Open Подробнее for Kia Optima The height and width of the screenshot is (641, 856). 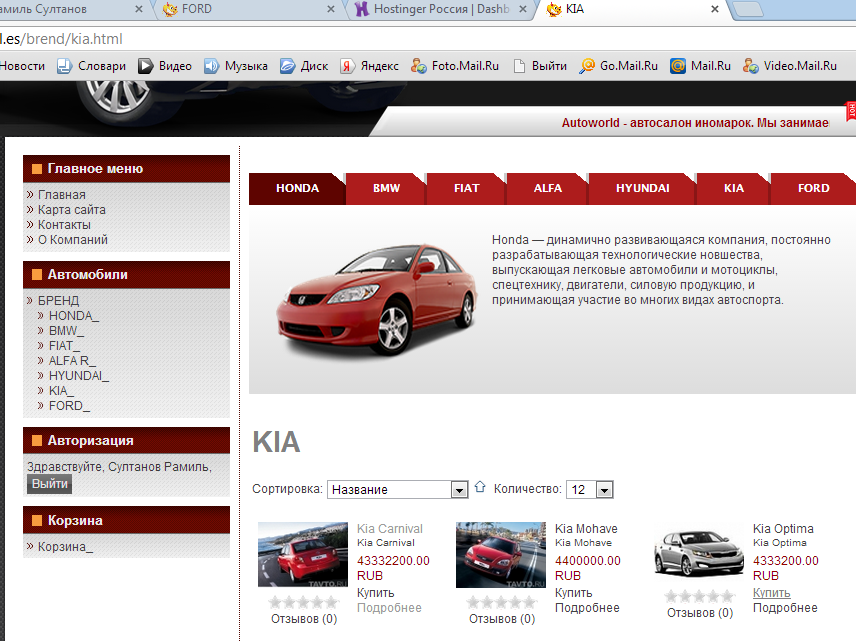pos(785,608)
